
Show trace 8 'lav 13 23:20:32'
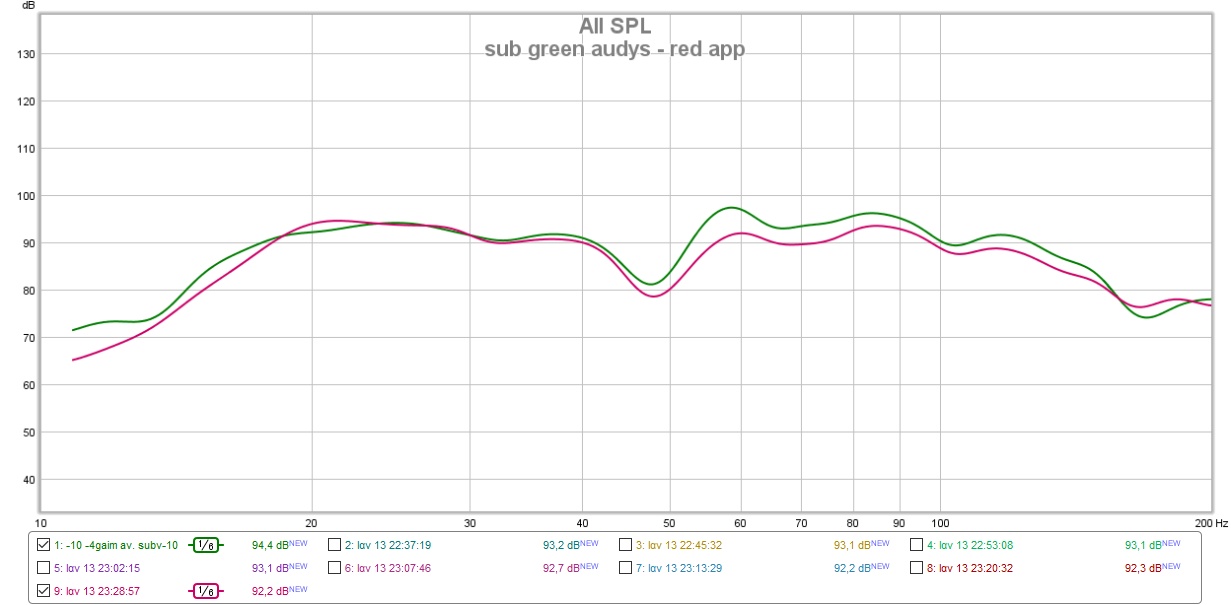coord(917,568)
